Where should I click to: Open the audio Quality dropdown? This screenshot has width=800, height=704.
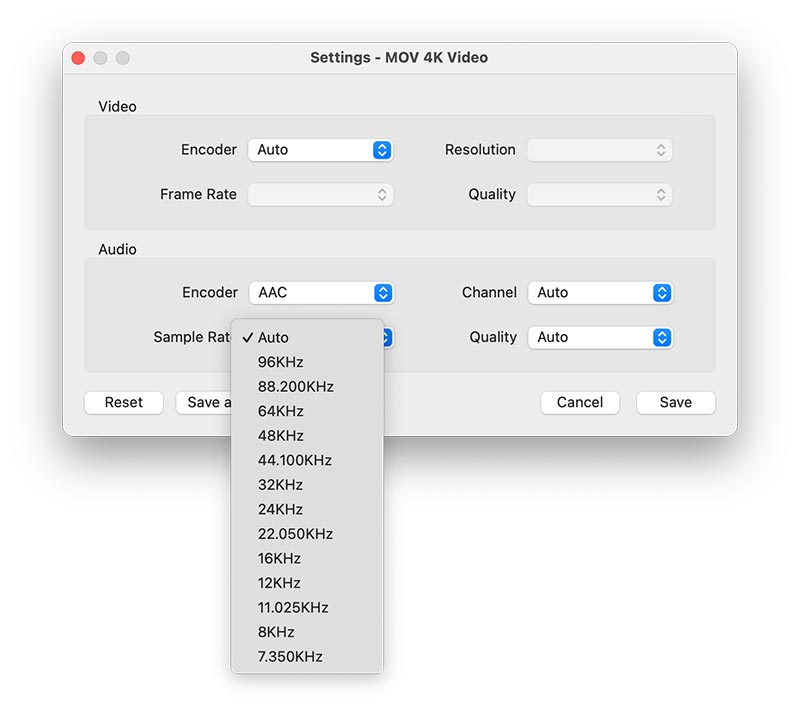(599, 337)
